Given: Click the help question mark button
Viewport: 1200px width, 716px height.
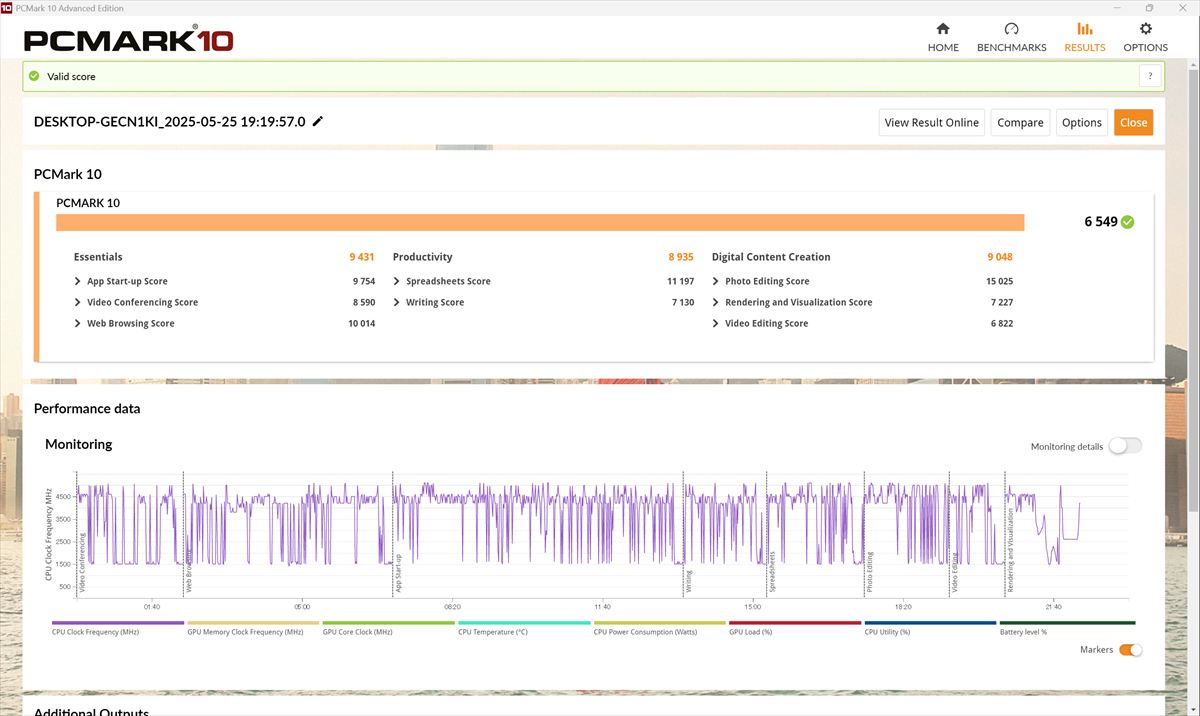Looking at the screenshot, I should (1150, 76).
